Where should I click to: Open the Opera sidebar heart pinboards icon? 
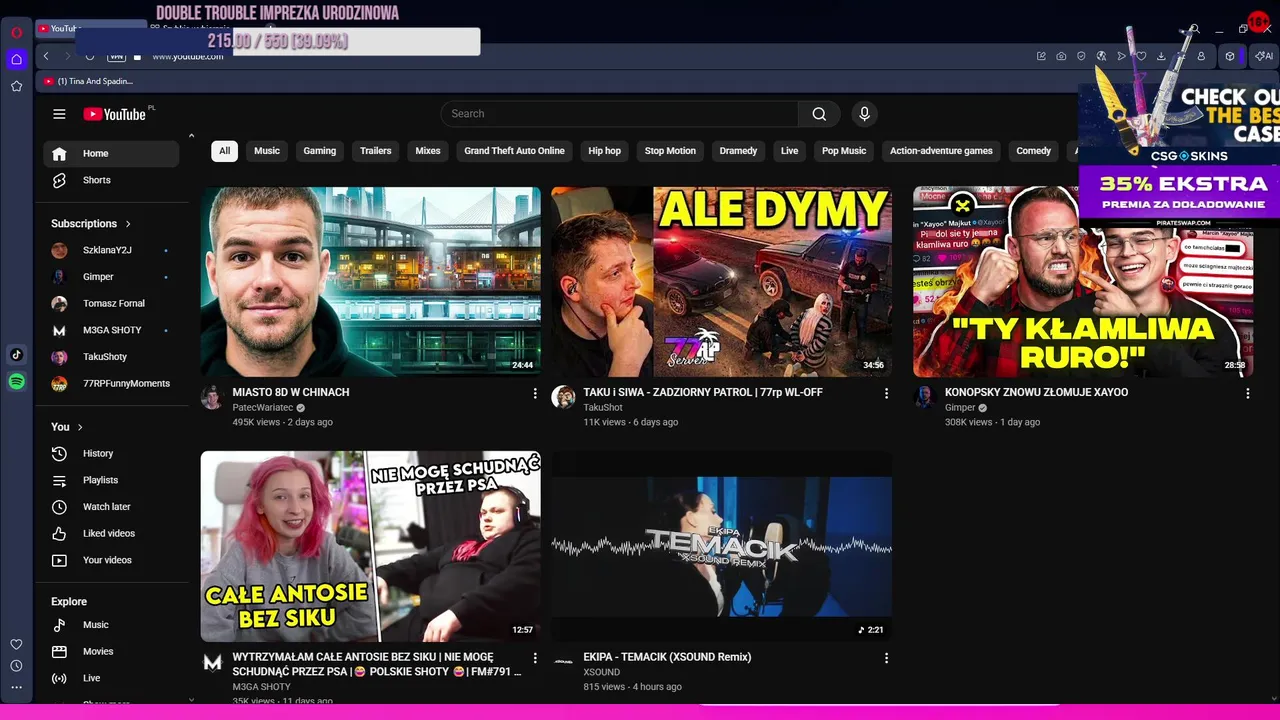(16, 644)
